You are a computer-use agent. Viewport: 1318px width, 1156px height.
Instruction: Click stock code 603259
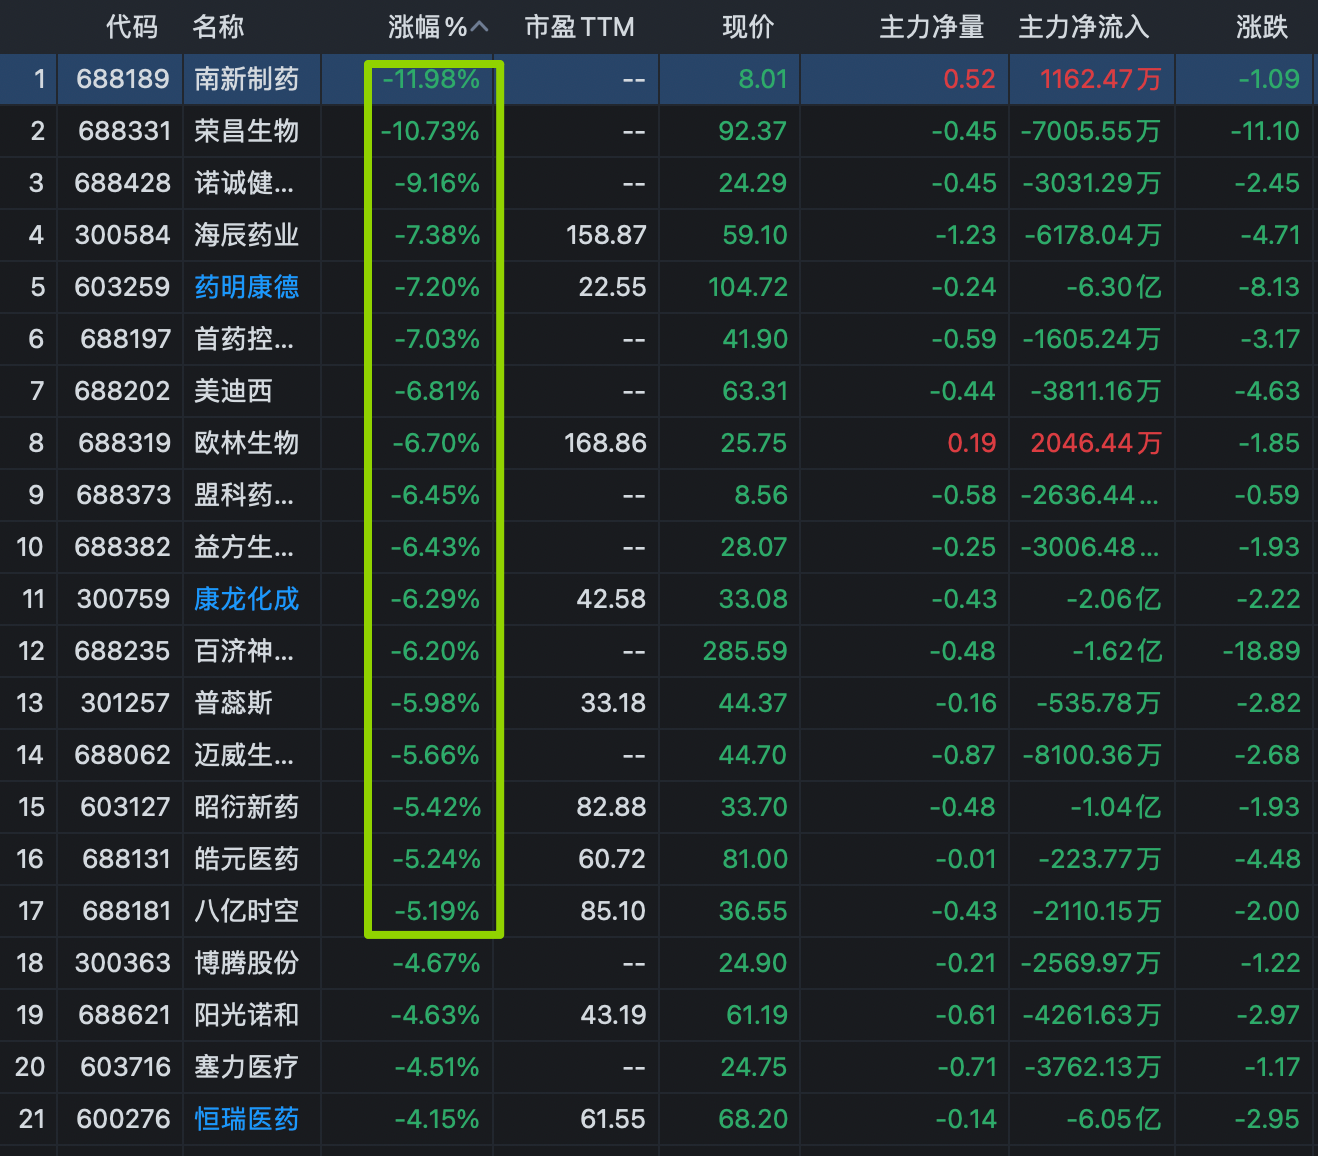tap(123, 287)
